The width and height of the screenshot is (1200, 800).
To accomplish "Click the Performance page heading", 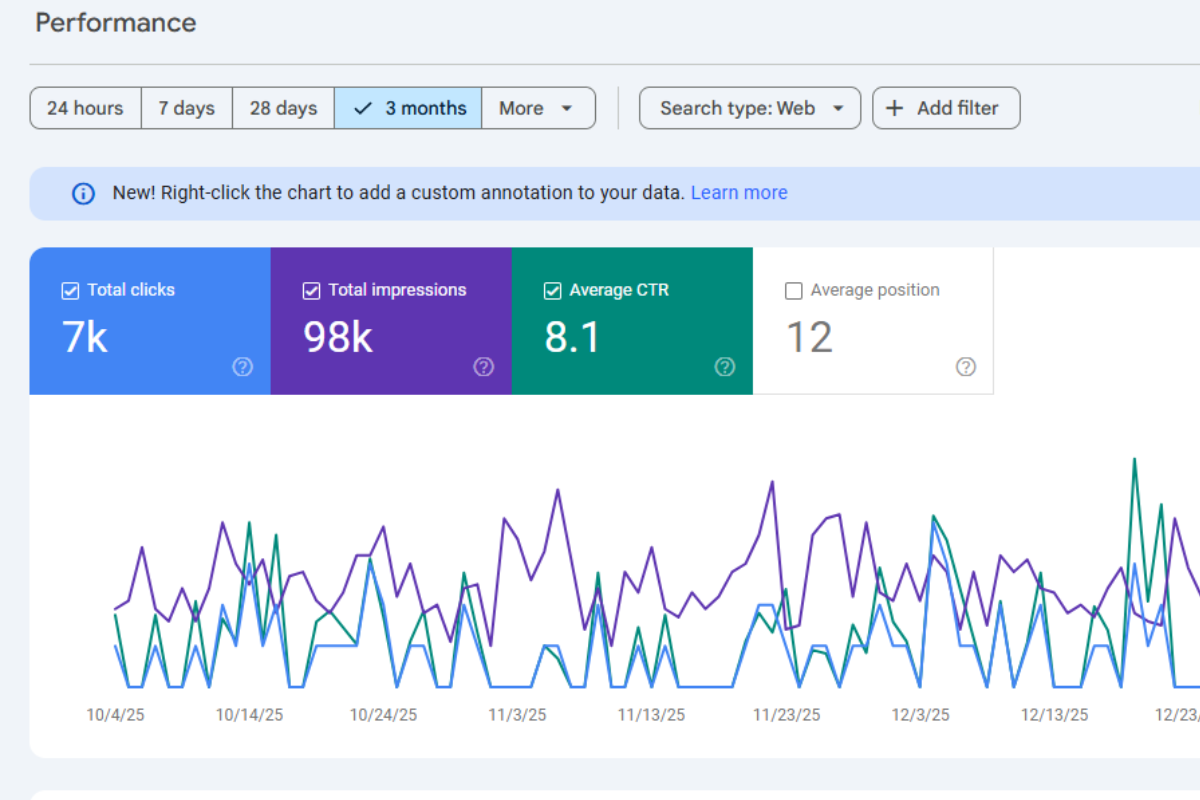I will [116, 23].
